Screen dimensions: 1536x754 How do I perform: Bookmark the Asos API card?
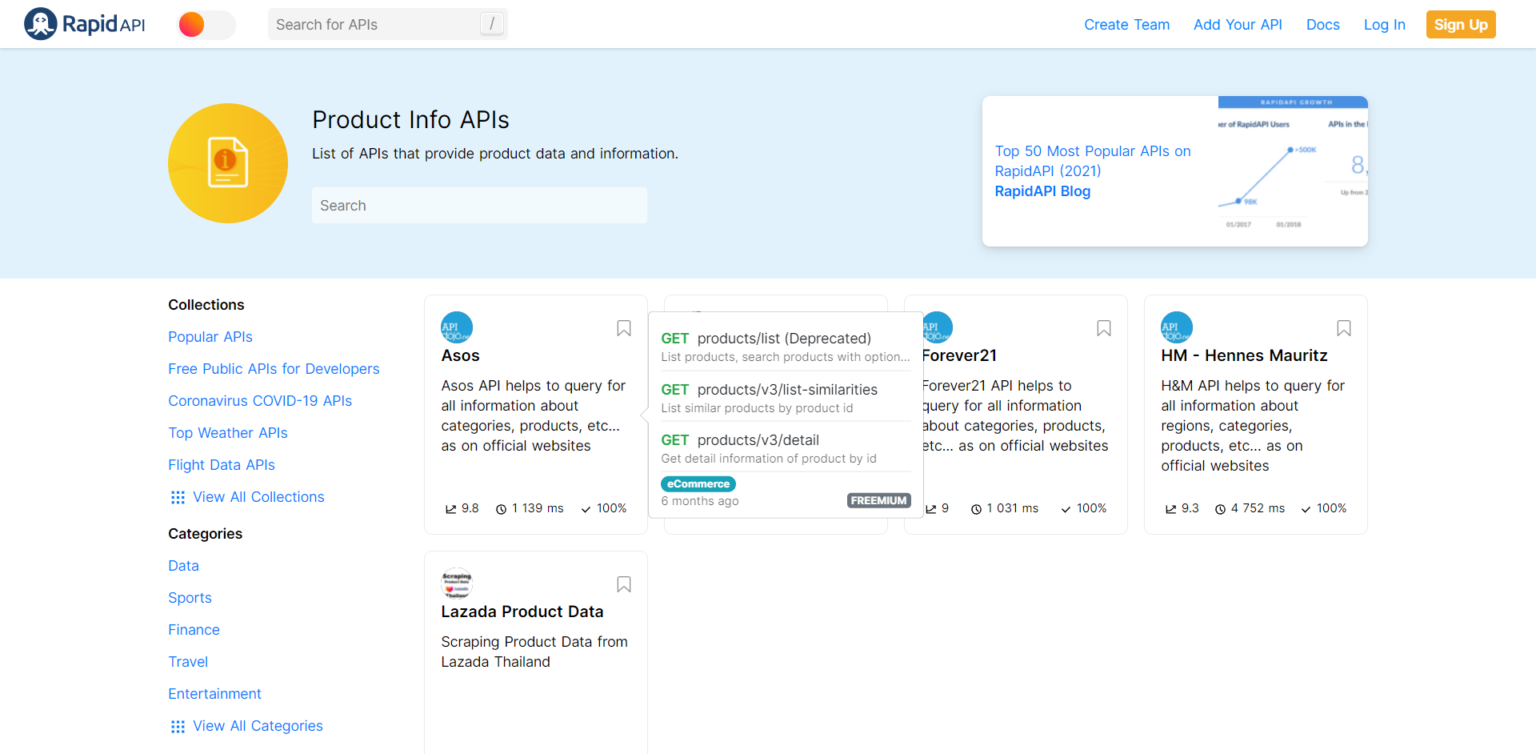pos(623,327)
